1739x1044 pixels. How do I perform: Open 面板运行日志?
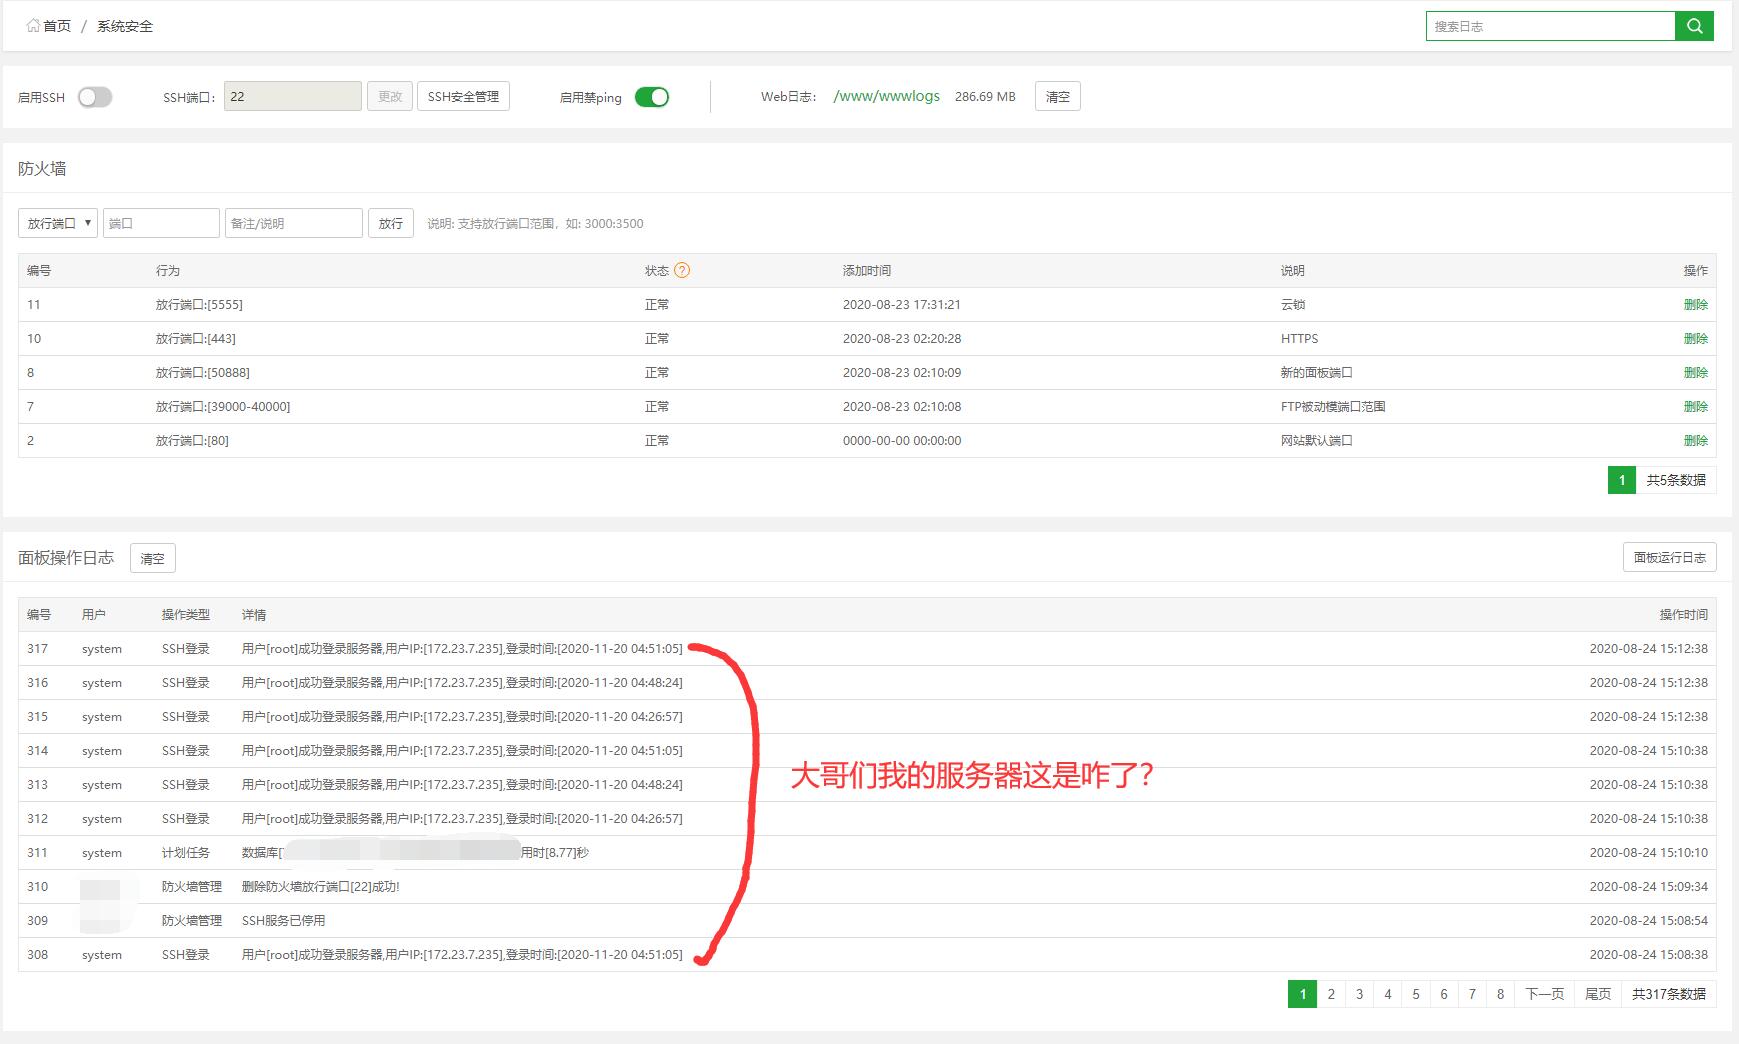1669,557
